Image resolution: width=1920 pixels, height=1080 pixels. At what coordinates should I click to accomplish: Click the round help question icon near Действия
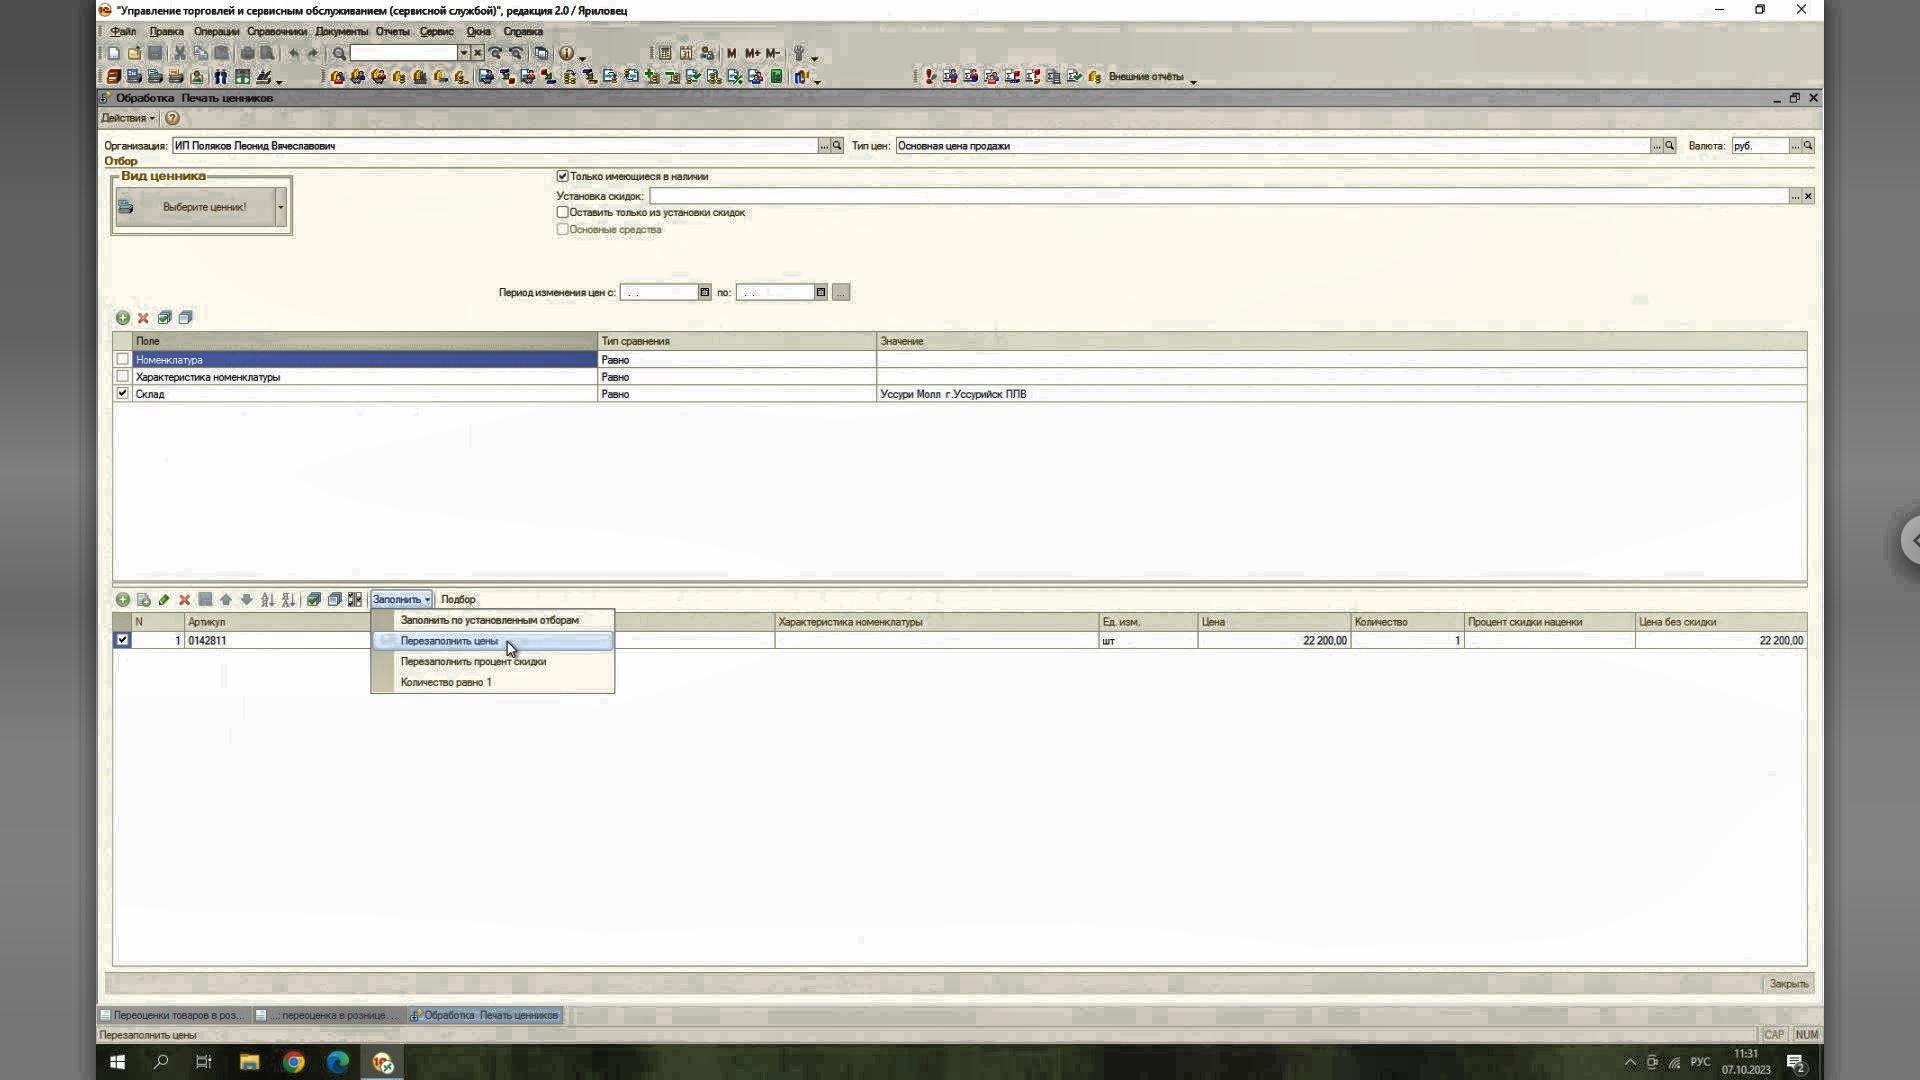click(172, 118)
